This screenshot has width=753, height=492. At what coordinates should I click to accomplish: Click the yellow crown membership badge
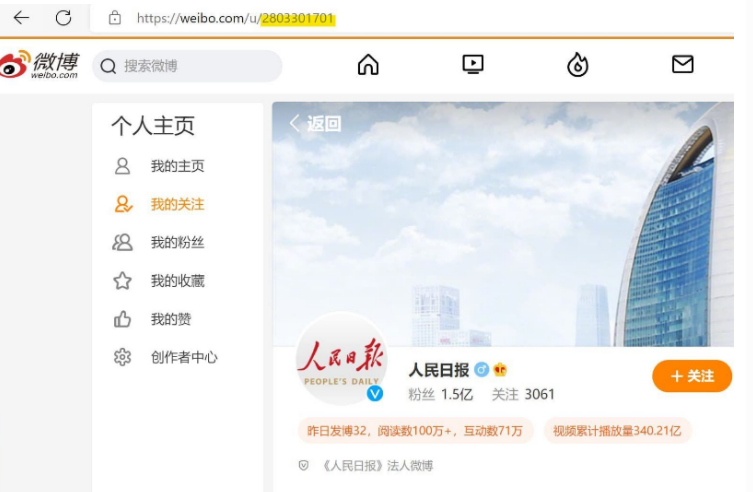pos(500,370)
